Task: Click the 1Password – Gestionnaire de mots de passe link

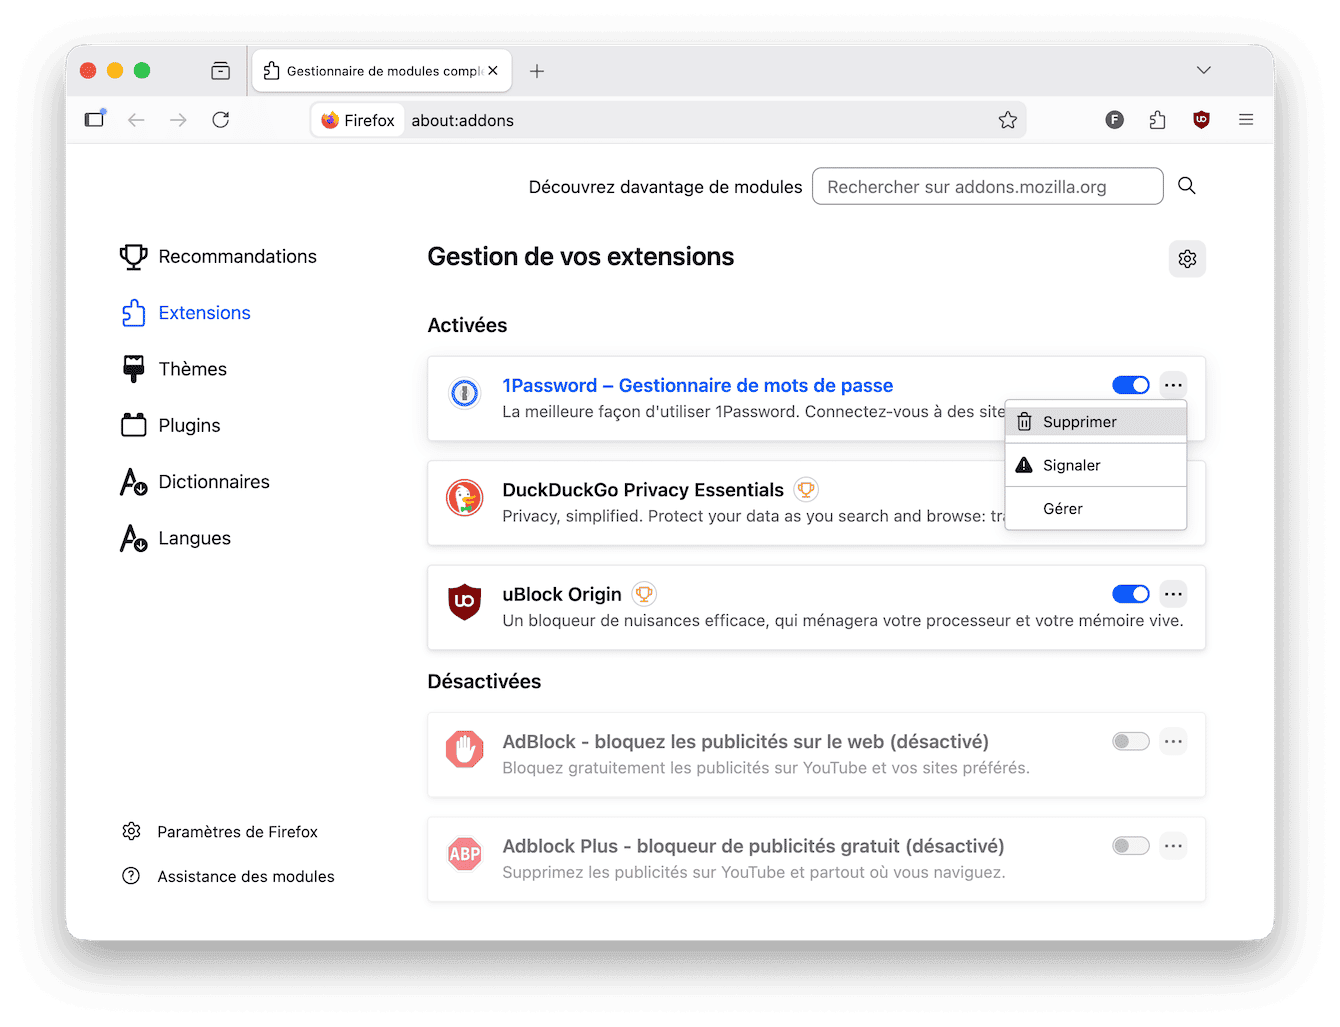Action: coord(697,385)
